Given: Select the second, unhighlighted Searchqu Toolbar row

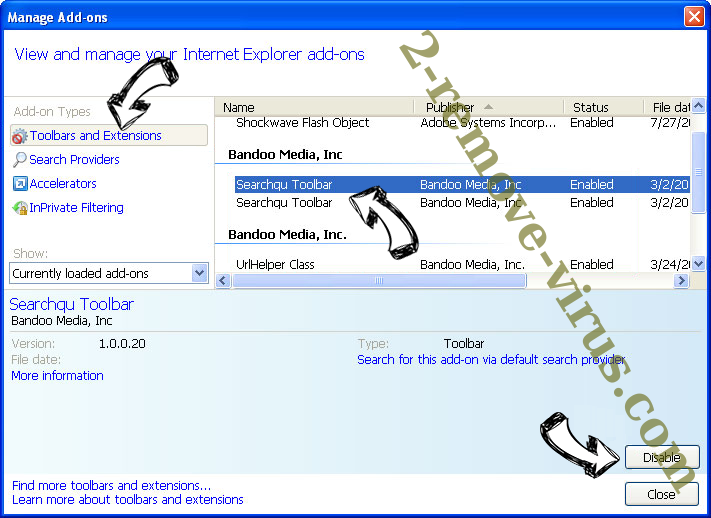Looking at the screenshot, I should click(x=462, y=203).
